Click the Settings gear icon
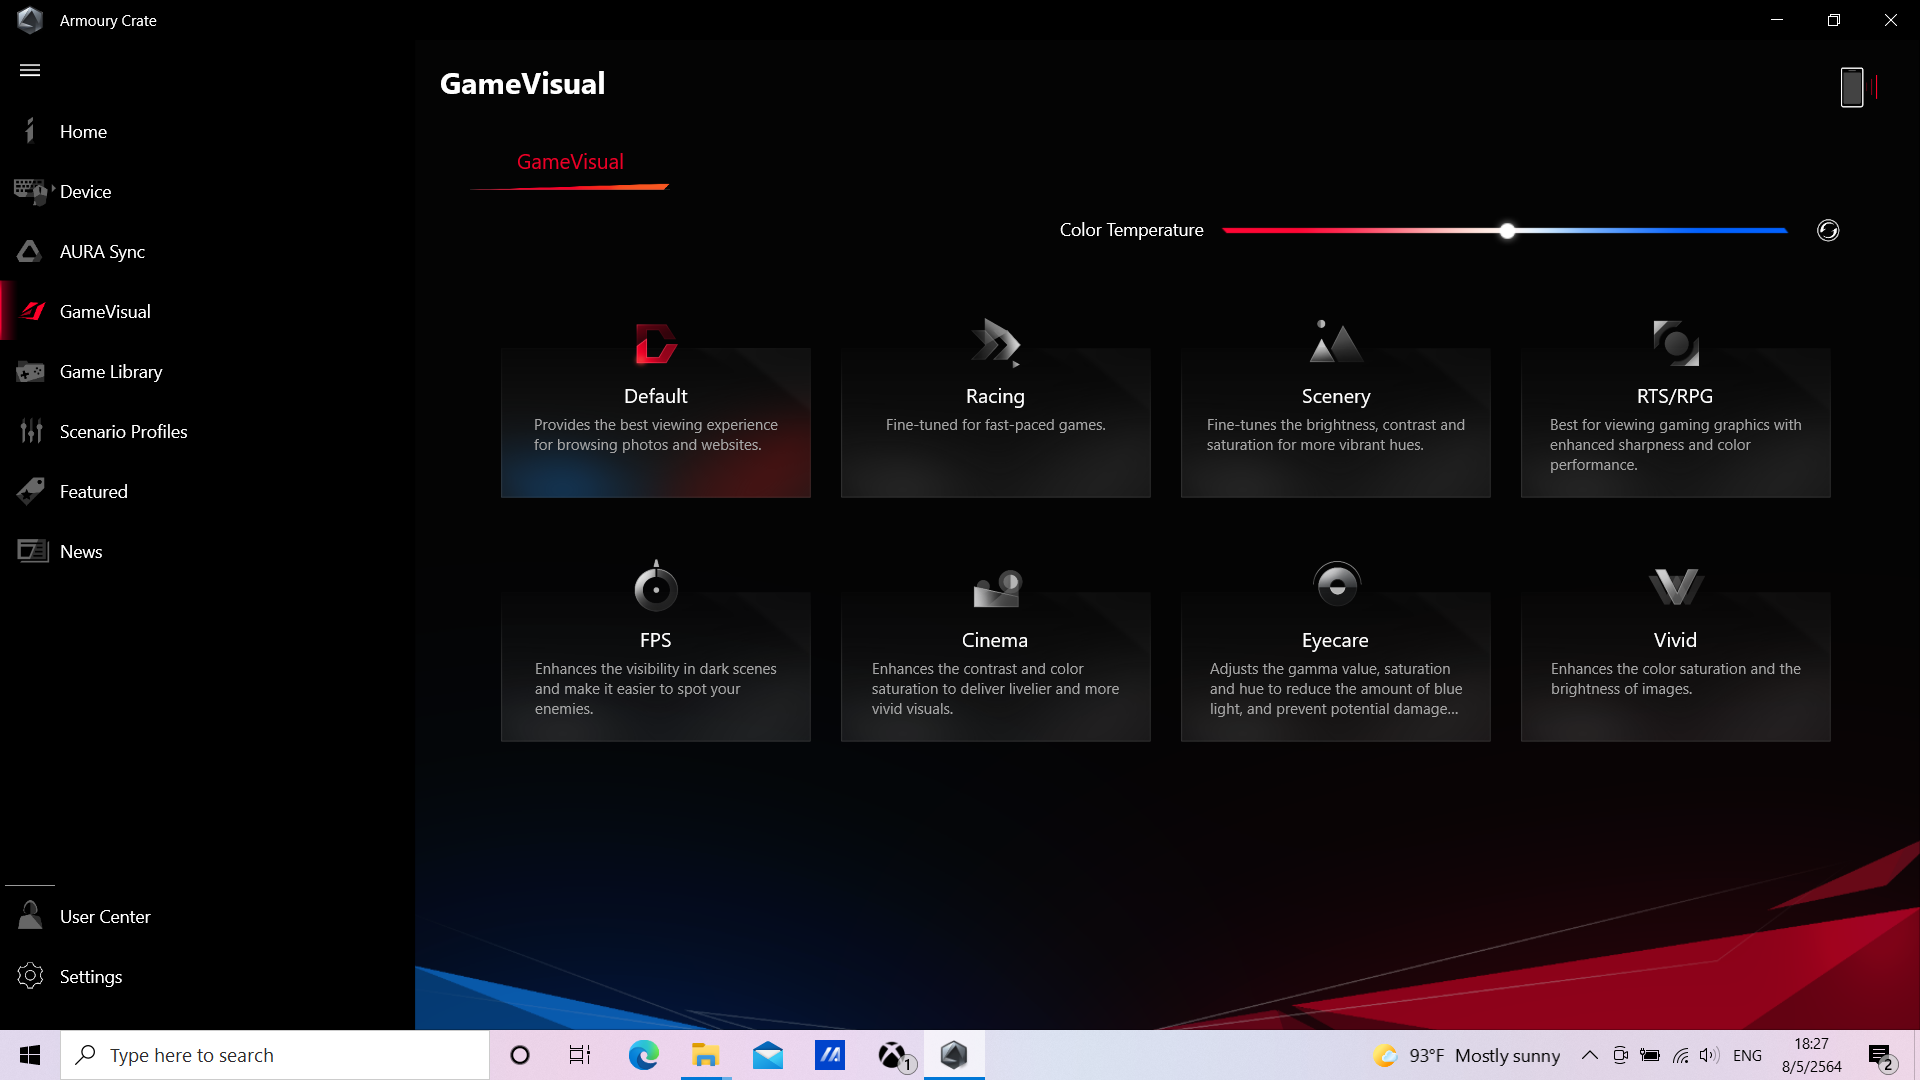The height and width of the screenshot is (1080, 1920). pos(30,976)
